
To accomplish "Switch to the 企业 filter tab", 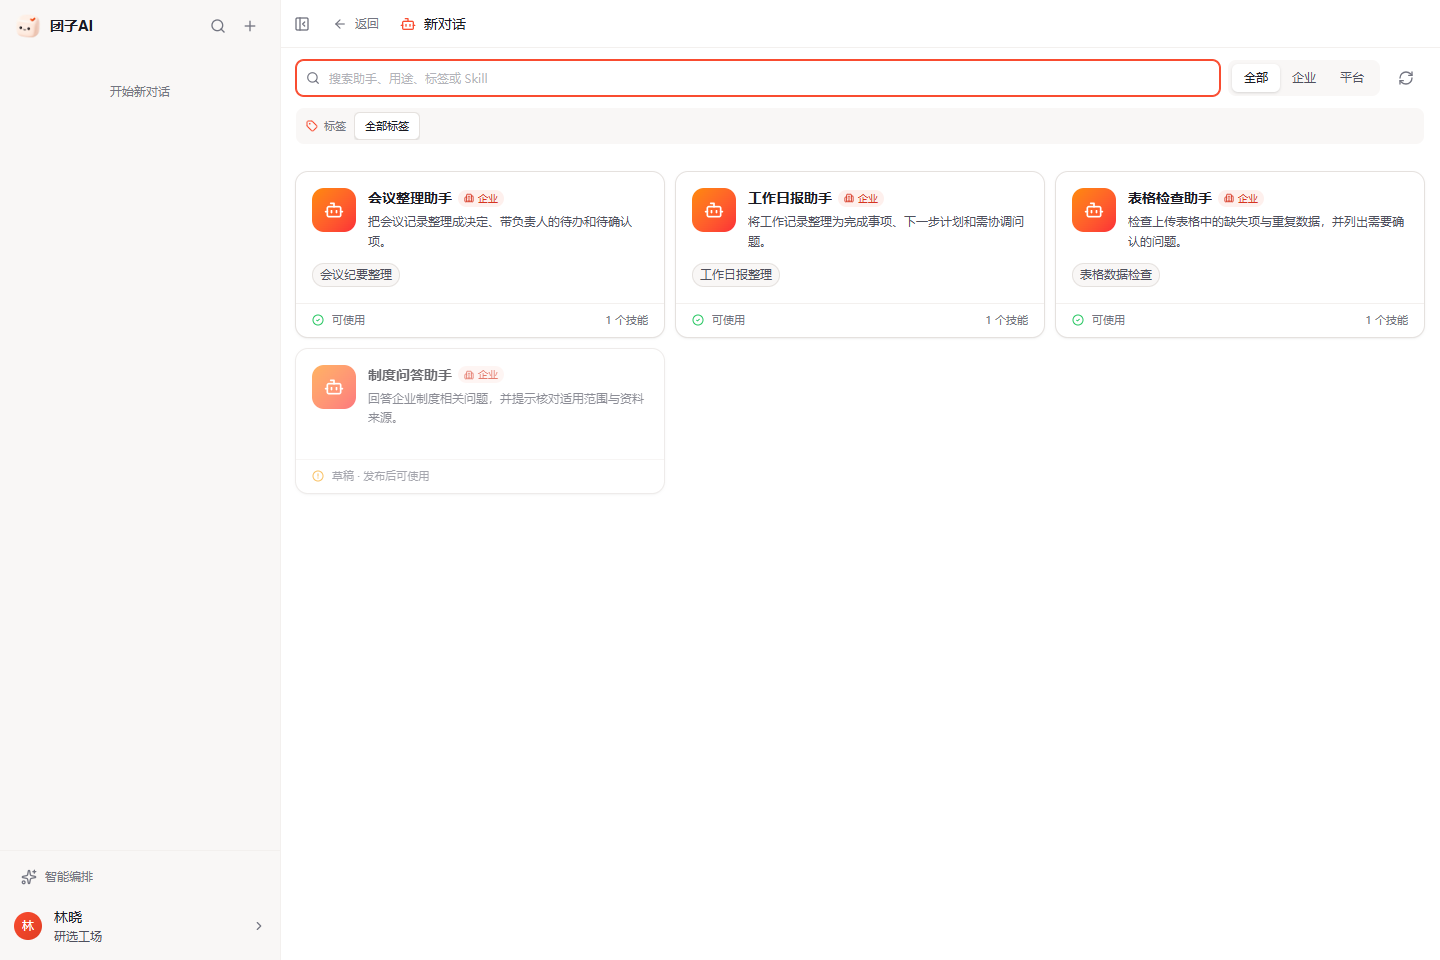I will pyautogui.click(x=1304, y=78).
